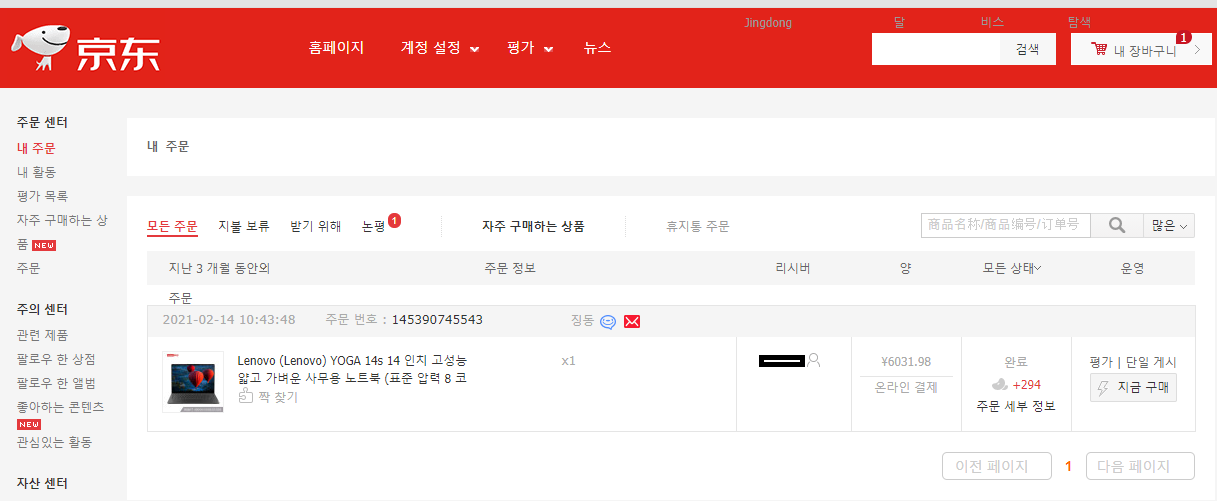Screen dimensions: 1217x501
Task: Click the Jingdong hot-search link
Action: [768, 22]
